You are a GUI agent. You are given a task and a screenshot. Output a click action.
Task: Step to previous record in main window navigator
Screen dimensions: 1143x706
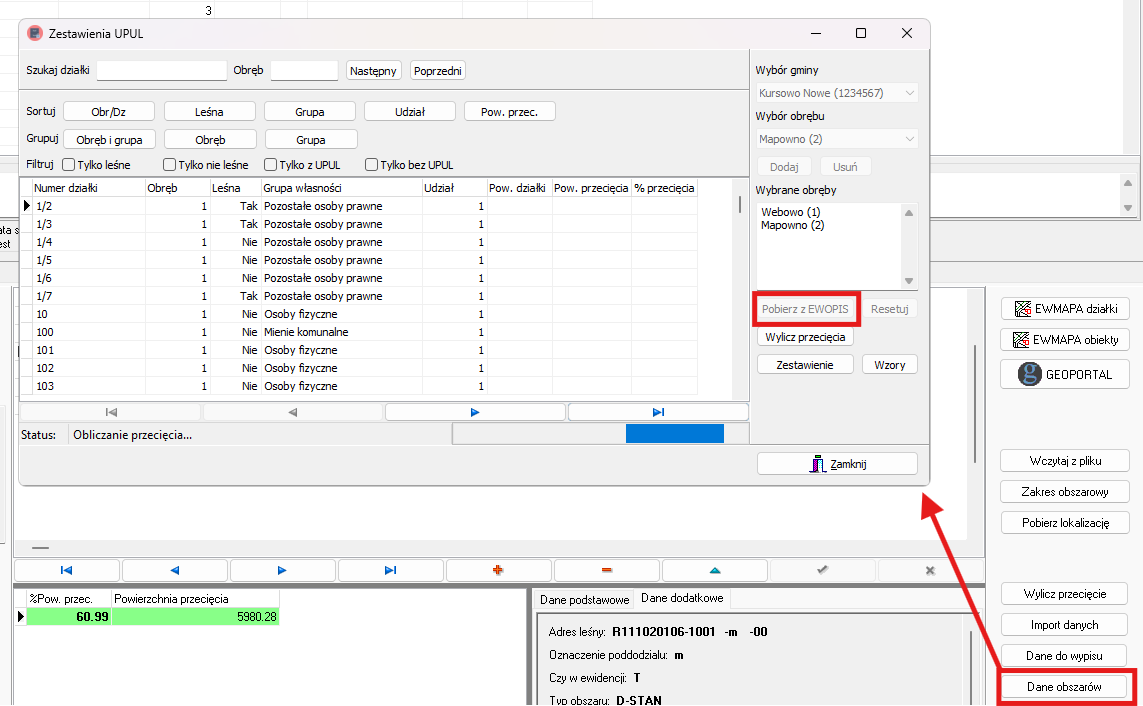coord(174,570)
